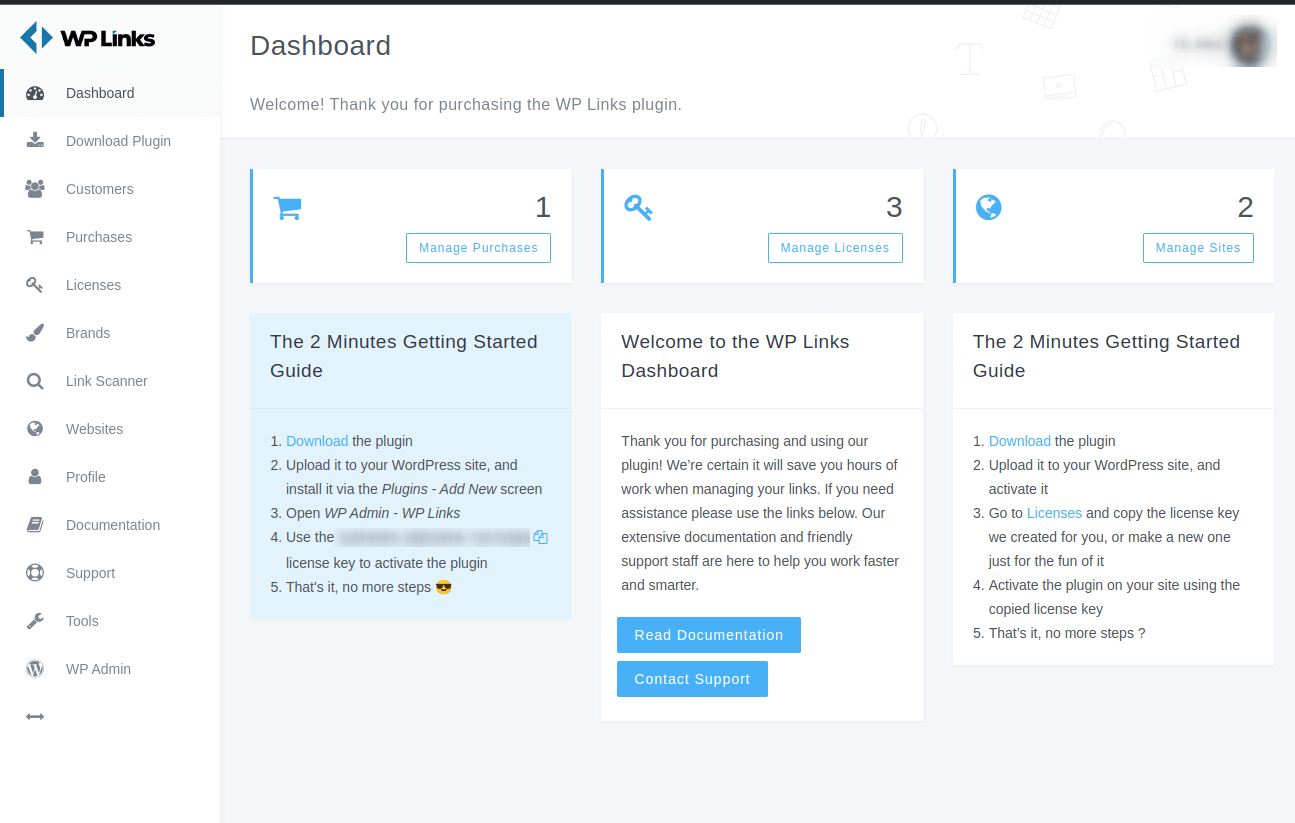Click the globe icon on sites card
Image resolution: width=1295 pixels, height=823 pixels.
(x=989, y=207)
